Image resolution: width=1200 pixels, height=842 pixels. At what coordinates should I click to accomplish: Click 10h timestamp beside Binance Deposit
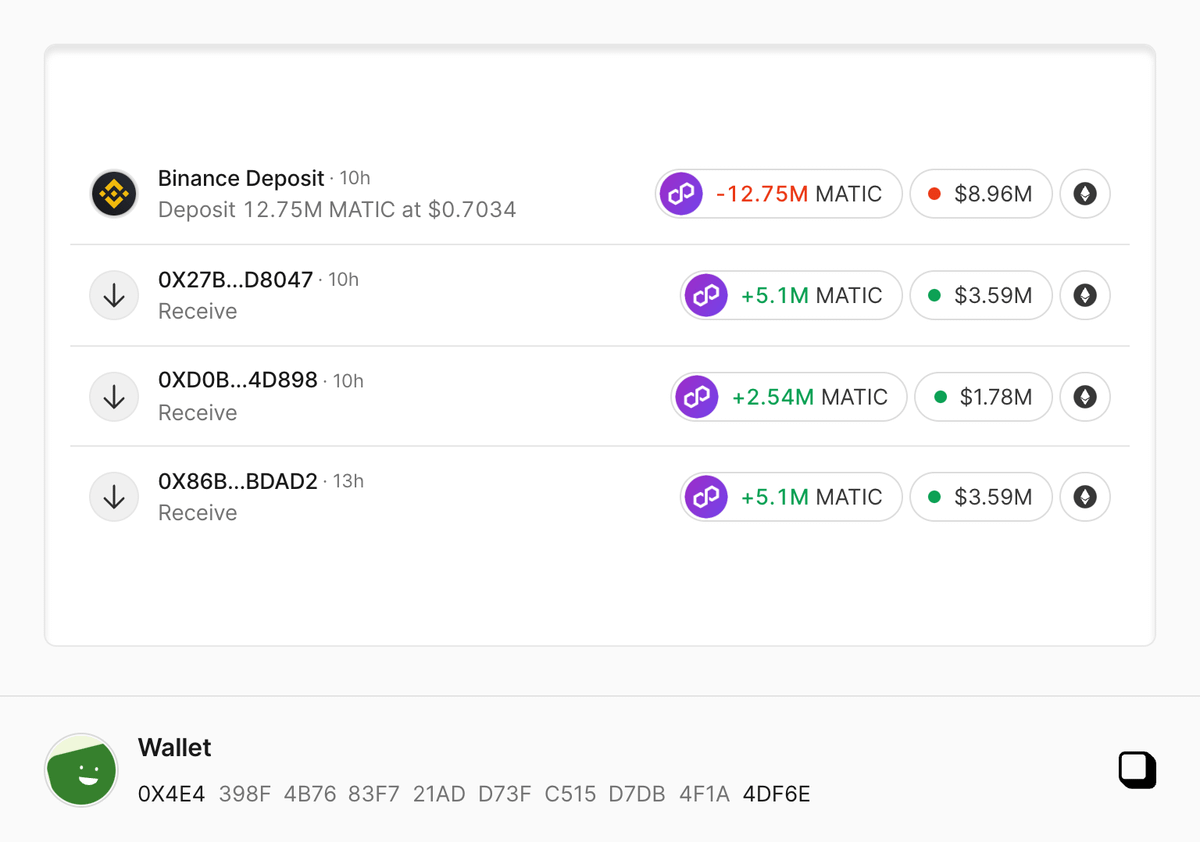[x=355, y=178]
